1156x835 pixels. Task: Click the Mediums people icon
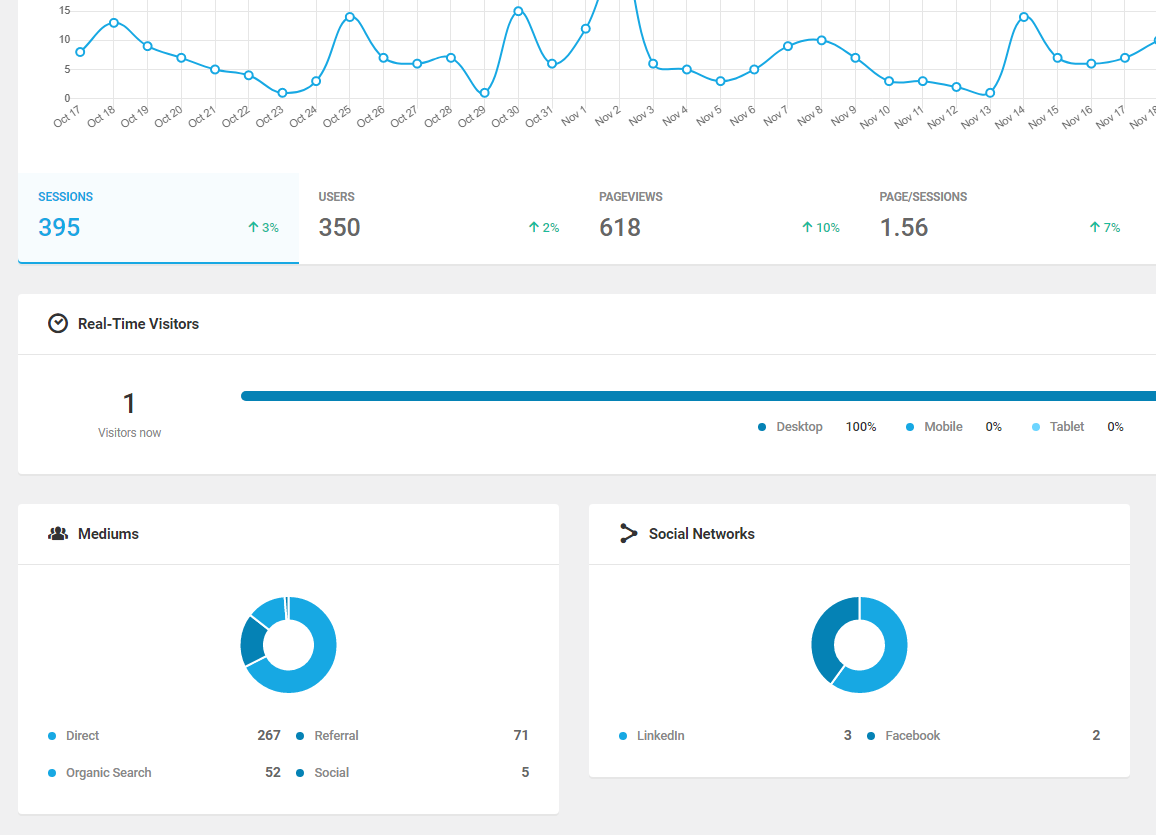pos(58,534)
